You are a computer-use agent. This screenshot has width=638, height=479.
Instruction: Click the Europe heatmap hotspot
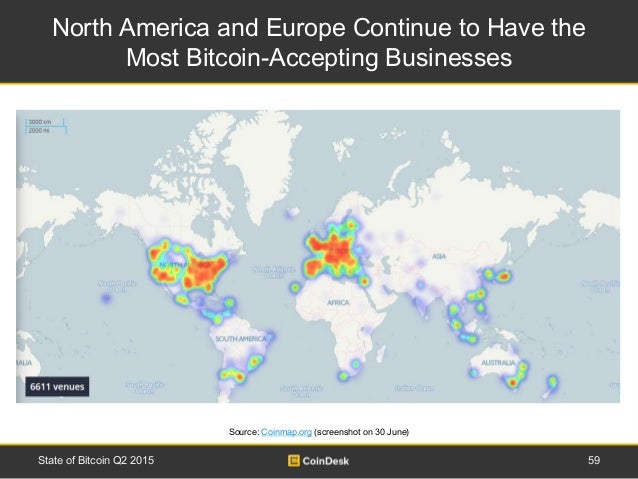point(334,252)
